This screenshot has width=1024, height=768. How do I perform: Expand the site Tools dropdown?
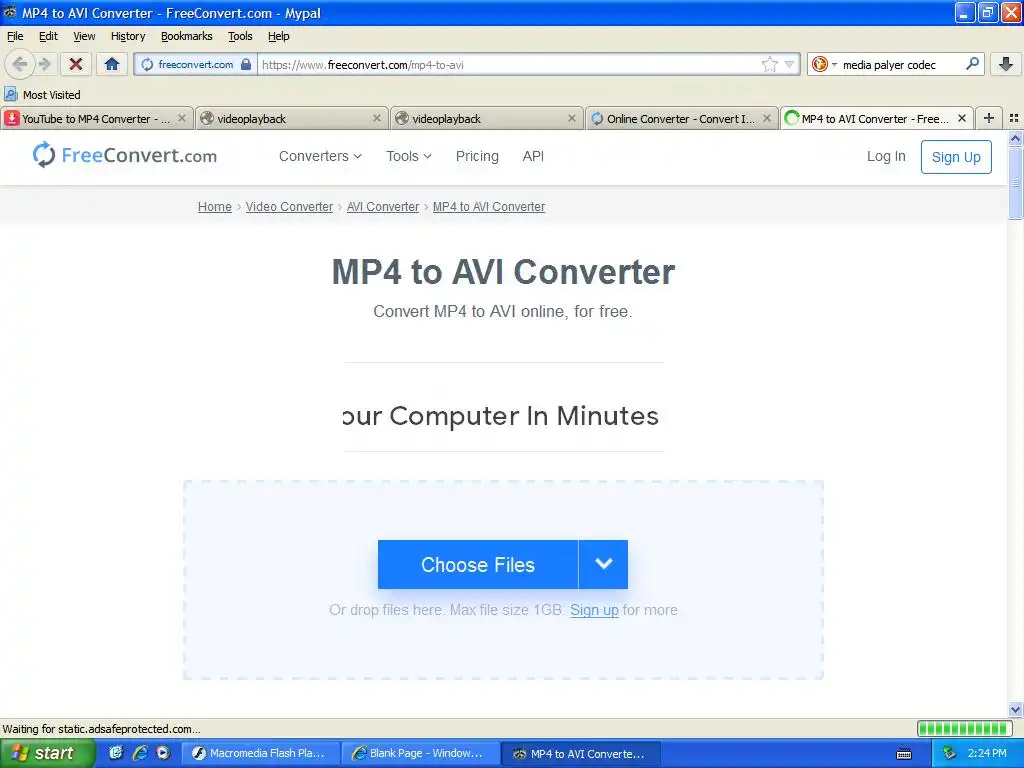[409, 156]
